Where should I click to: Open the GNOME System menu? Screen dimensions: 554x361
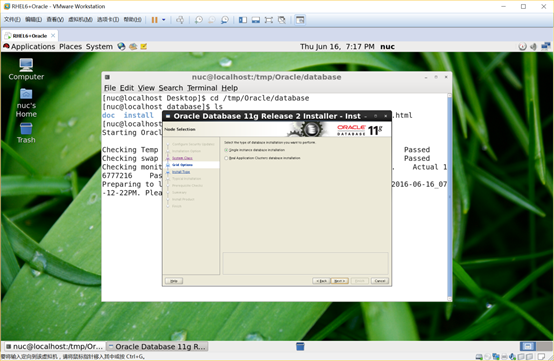pyautogui.click(x=99, y=46)
